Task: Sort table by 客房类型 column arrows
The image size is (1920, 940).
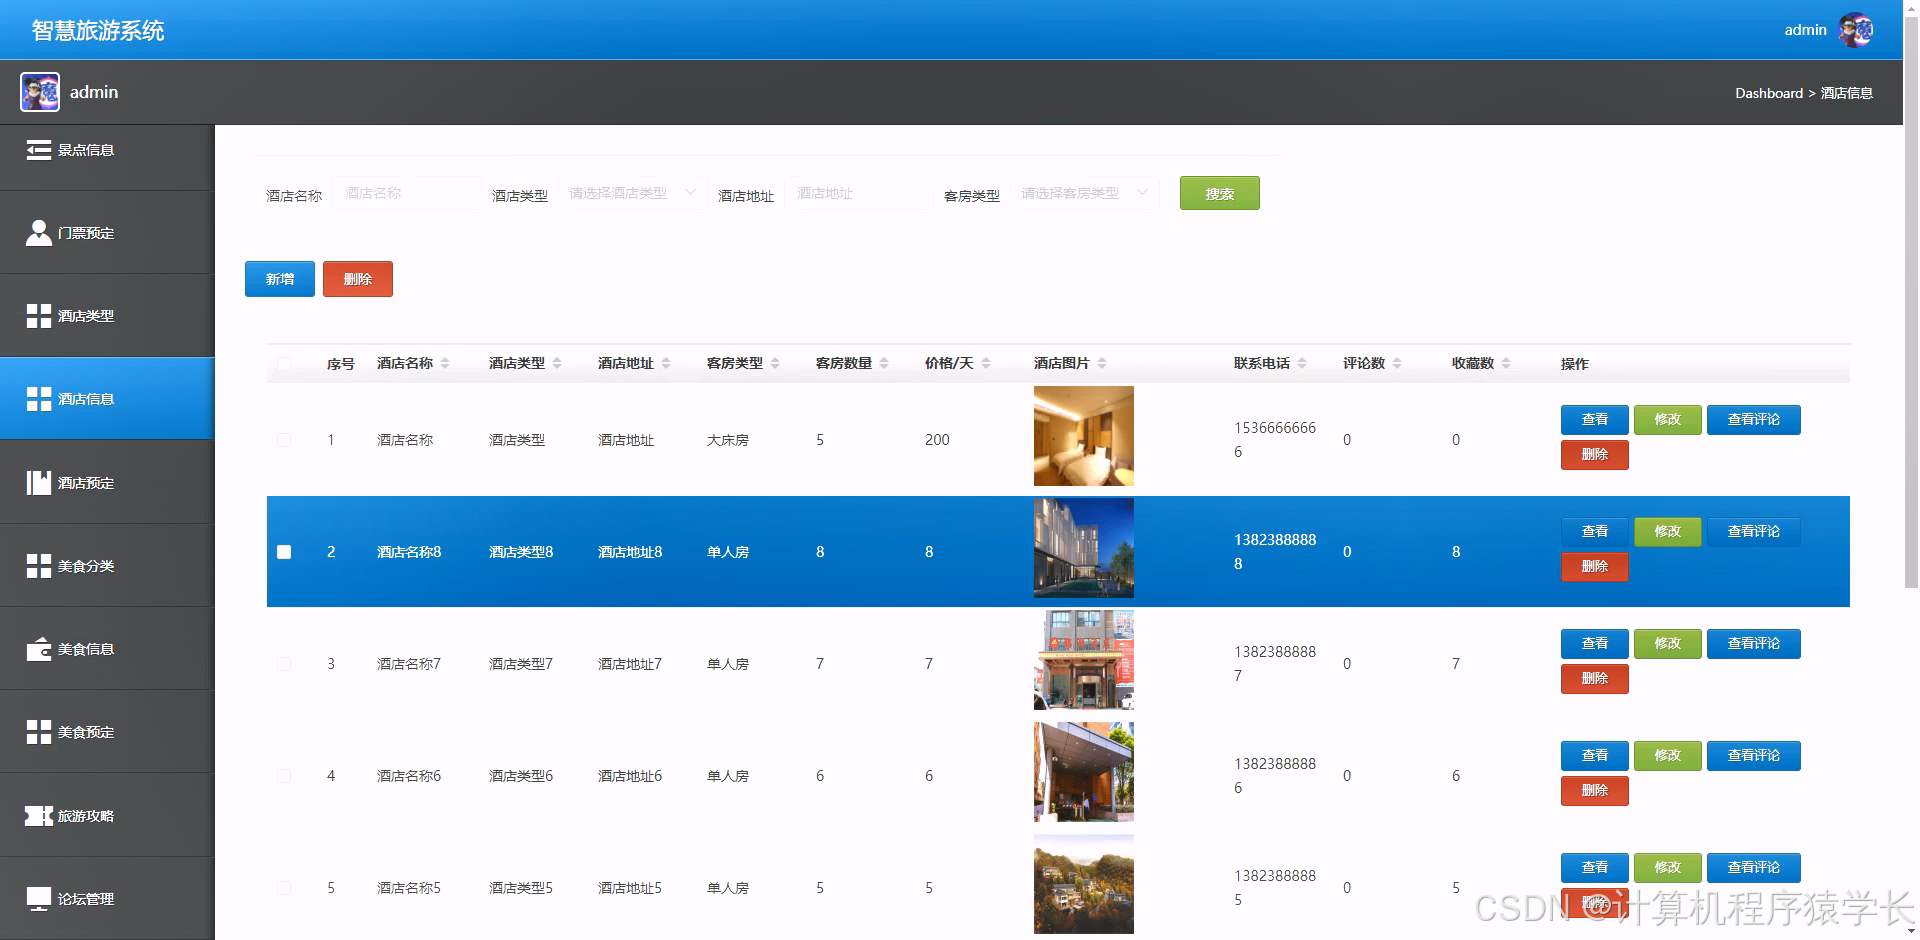Action: (775, 363)
